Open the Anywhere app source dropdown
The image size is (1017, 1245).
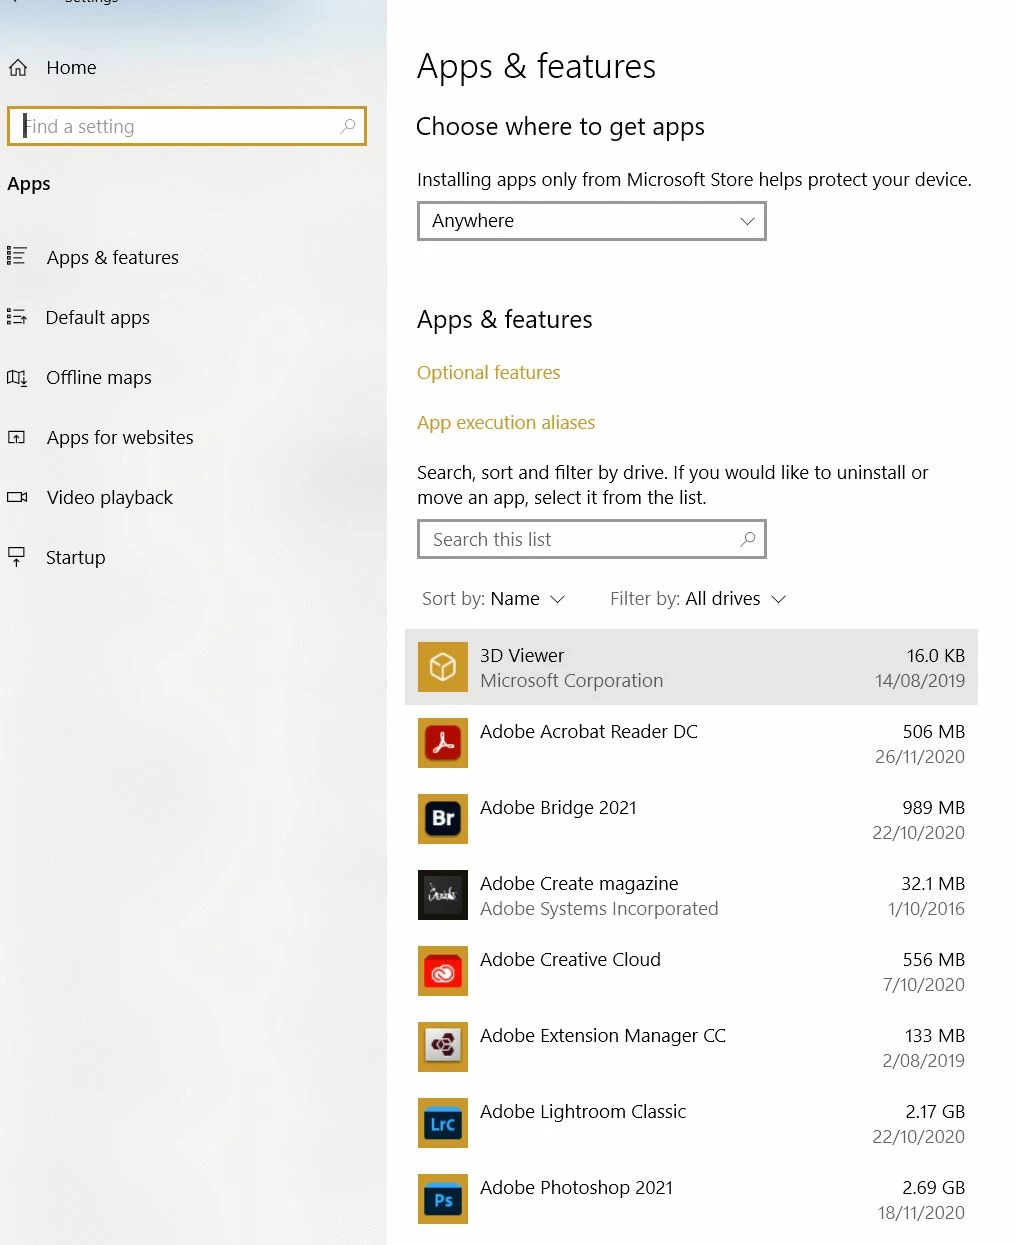pos(592,221)
